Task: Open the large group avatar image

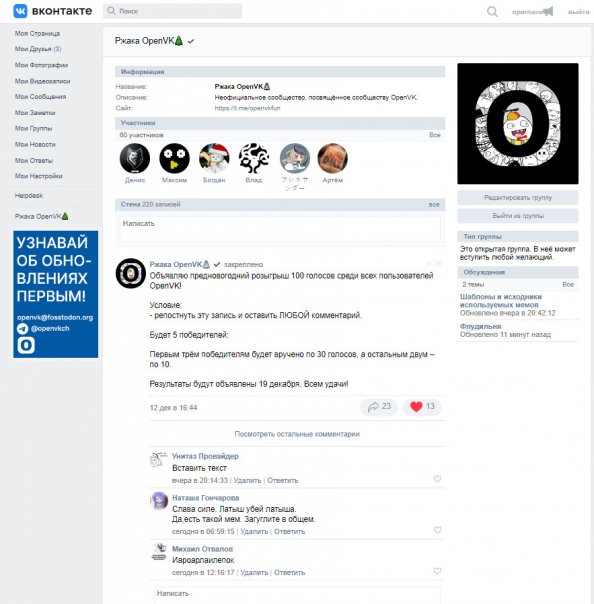Action: [518, 124]
